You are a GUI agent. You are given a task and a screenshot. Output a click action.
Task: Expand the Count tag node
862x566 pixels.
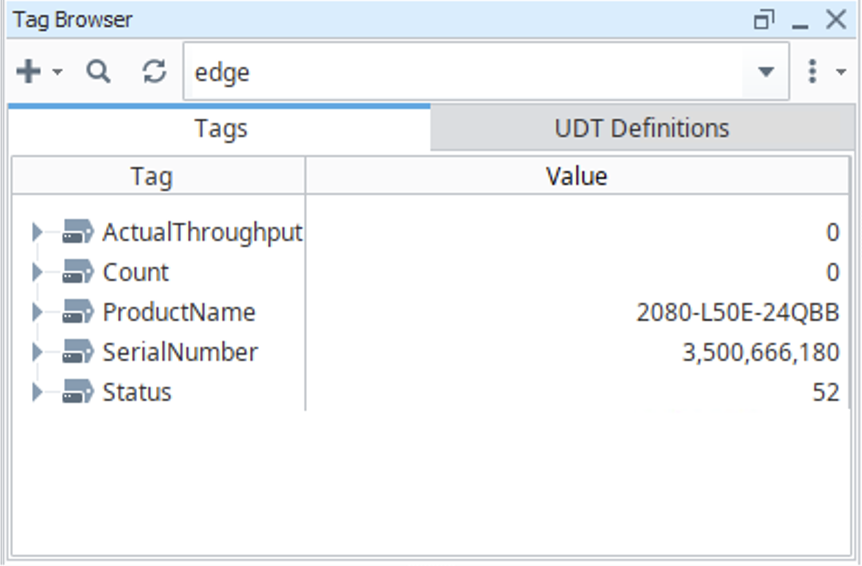point(37,273)
